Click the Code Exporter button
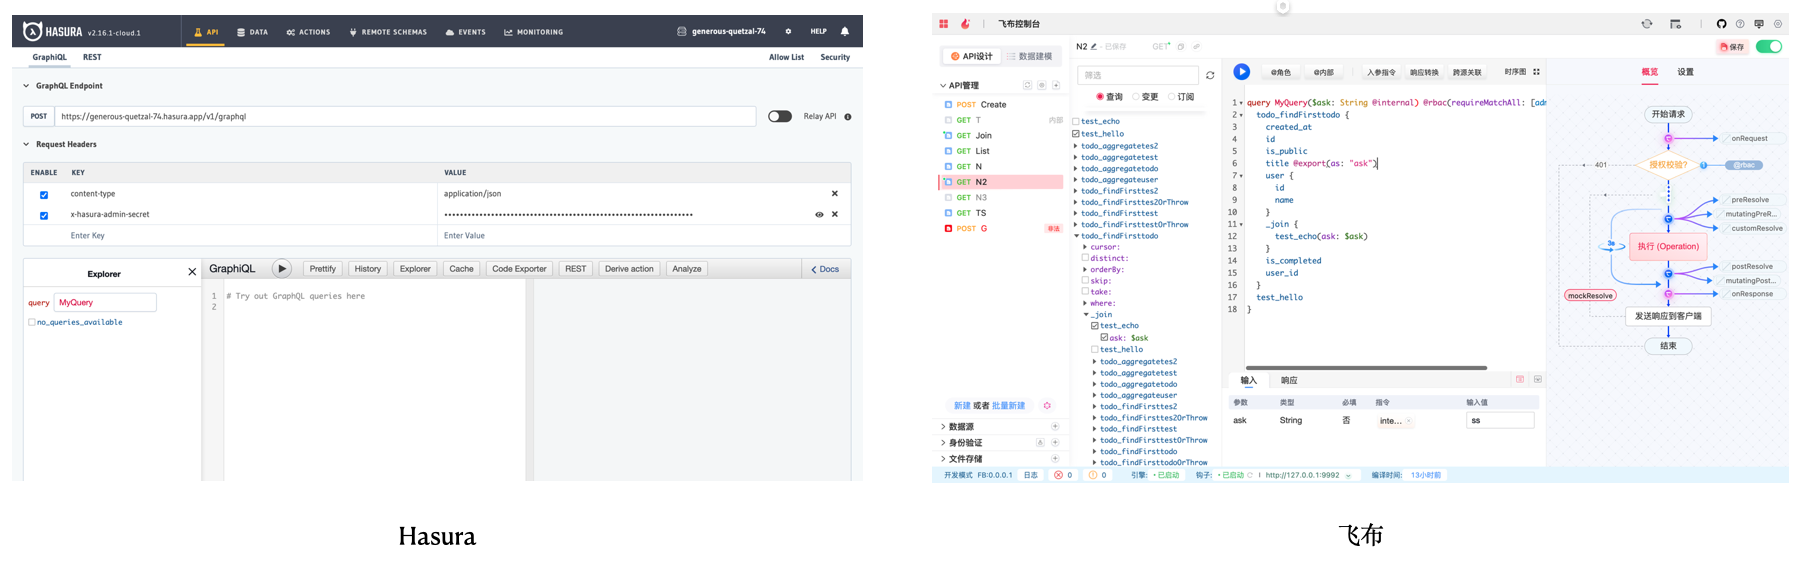The height and width of the screenshot is (565, 1820). (519, 269)
